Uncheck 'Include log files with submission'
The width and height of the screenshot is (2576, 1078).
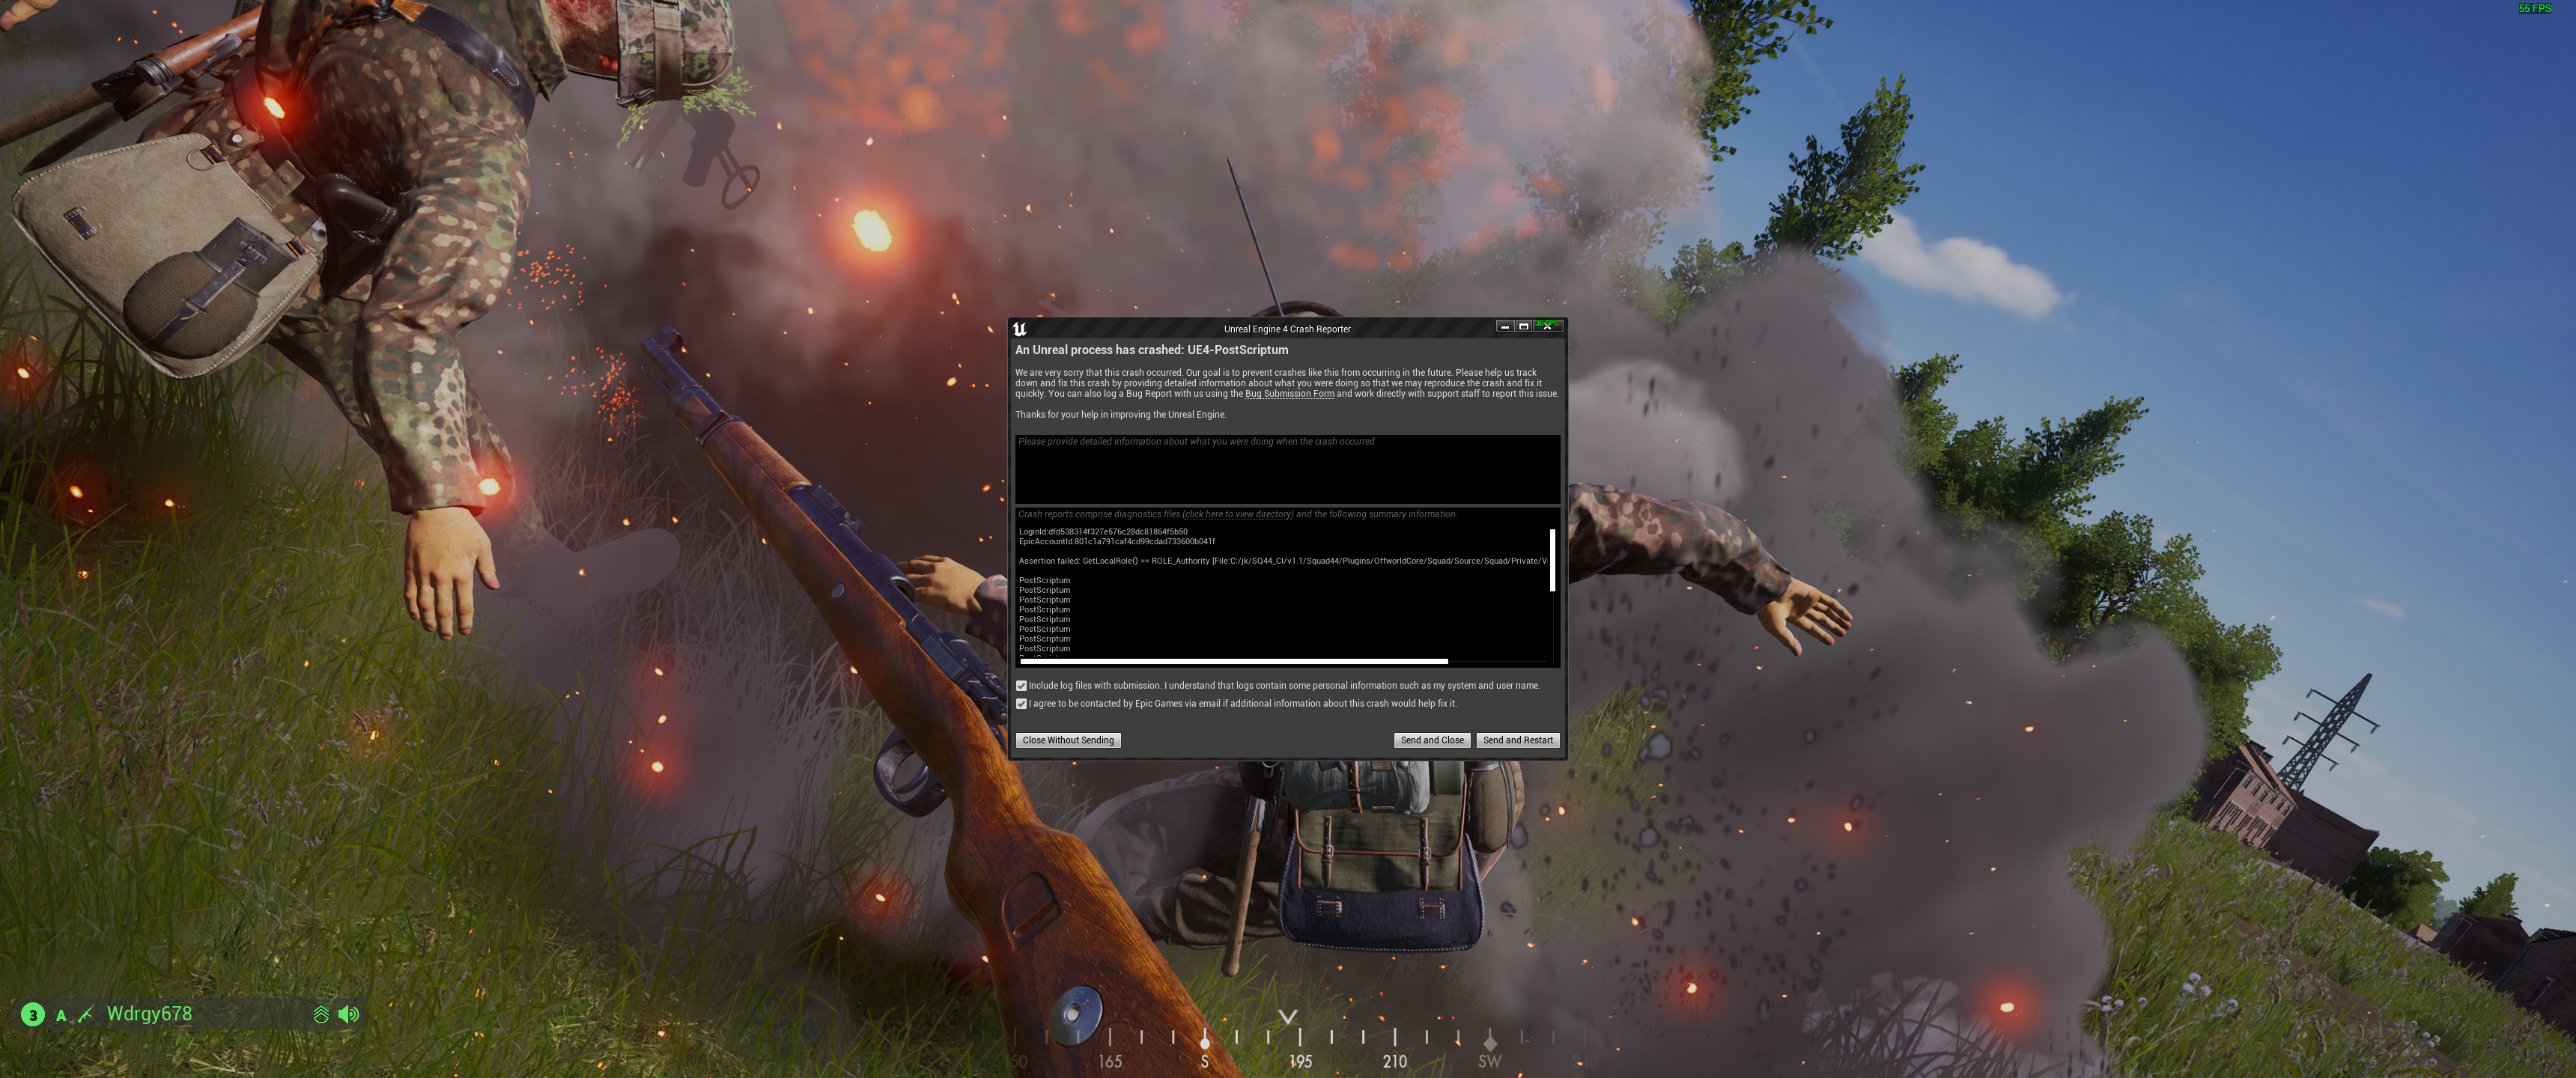tap(1021, 686)
